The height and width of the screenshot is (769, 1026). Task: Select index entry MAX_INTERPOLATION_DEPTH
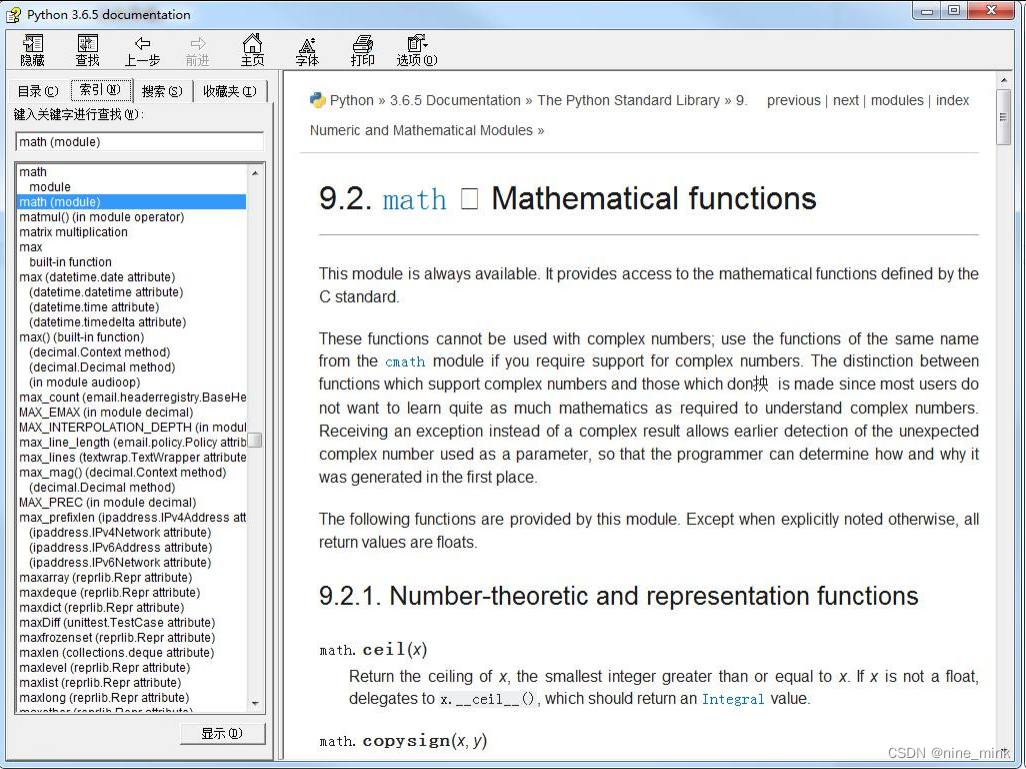[x=133, y=427]
